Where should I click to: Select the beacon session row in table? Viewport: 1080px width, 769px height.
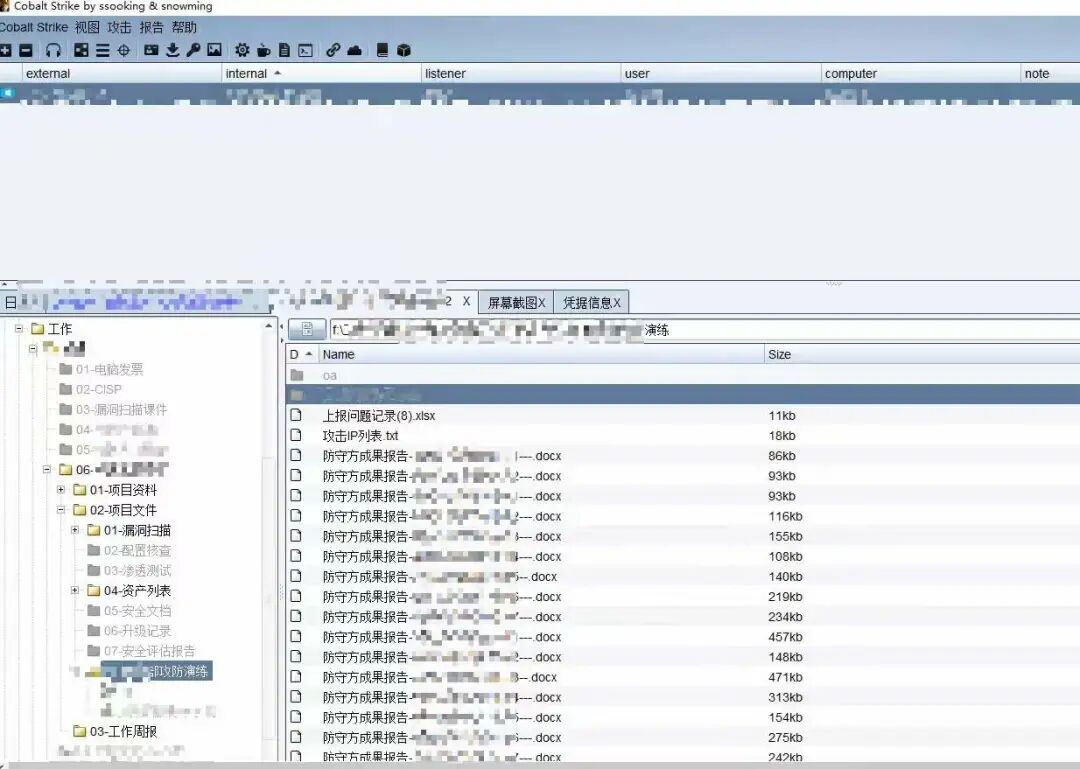coord(540,94)
